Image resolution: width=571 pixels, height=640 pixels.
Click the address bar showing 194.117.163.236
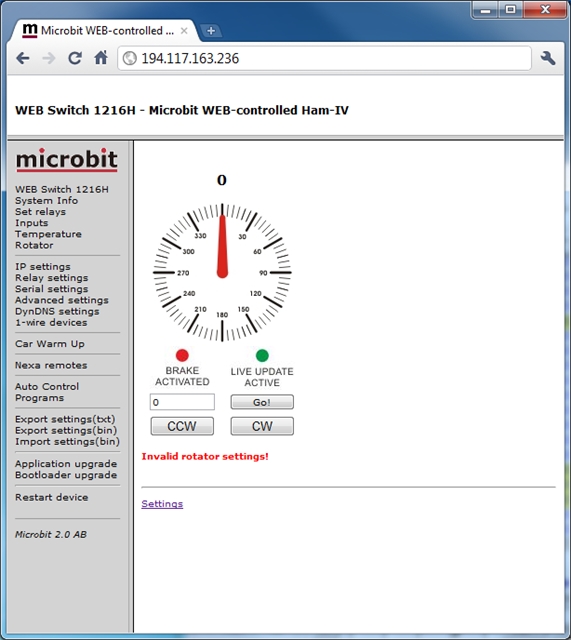click(x=324, y=58)
